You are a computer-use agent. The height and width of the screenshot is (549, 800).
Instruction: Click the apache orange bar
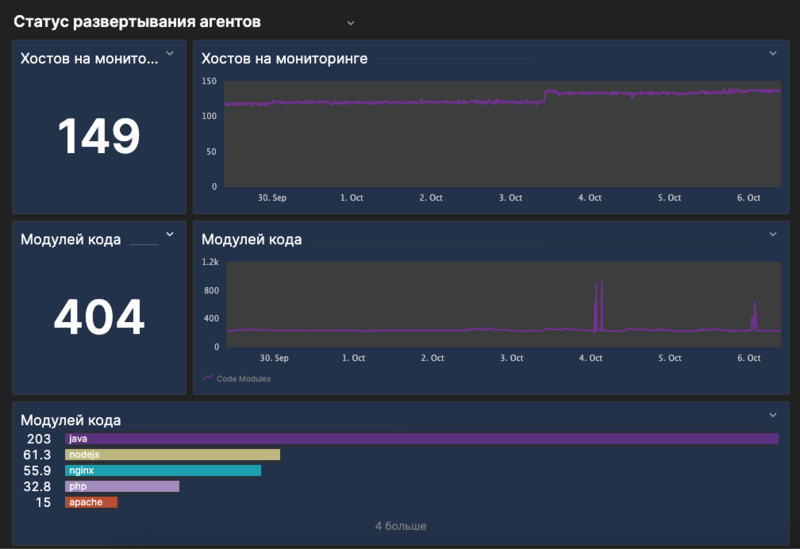point(91,502)
